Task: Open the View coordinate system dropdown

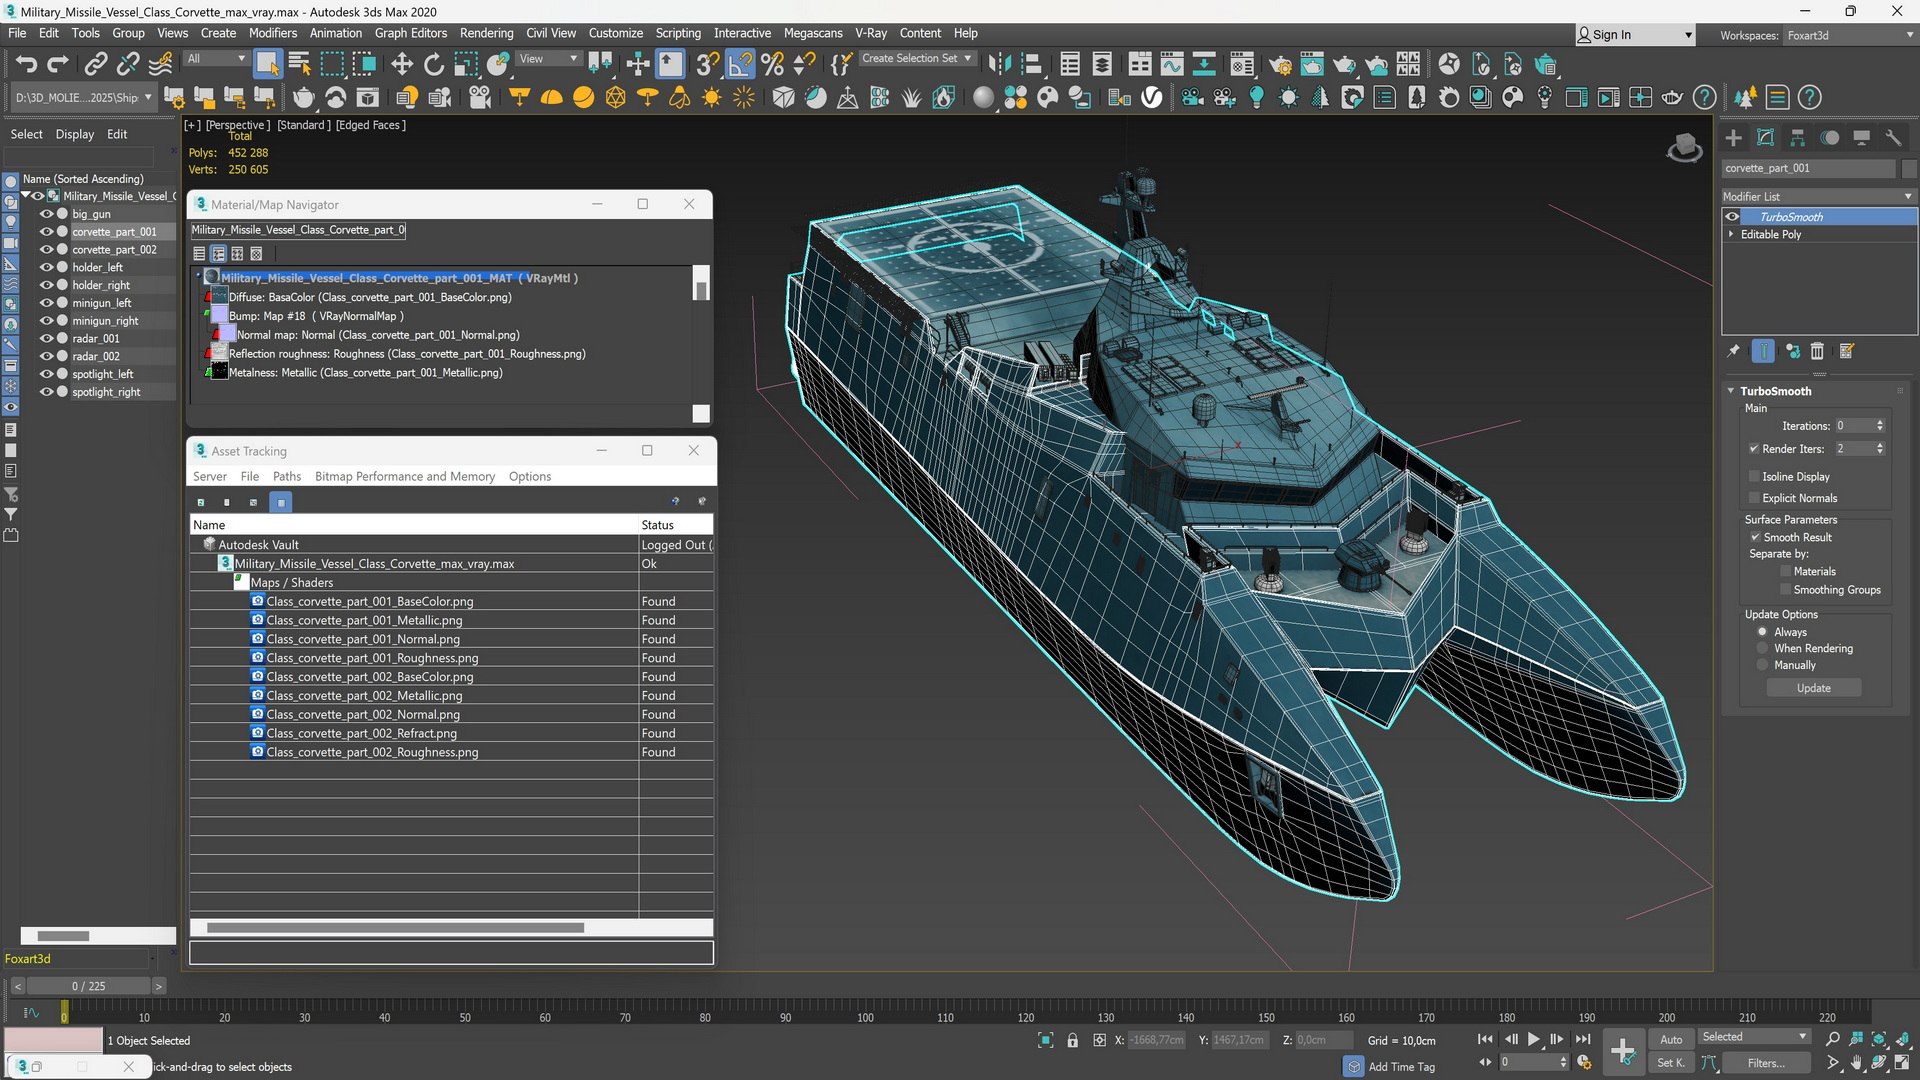Action: tap(548, 58)
